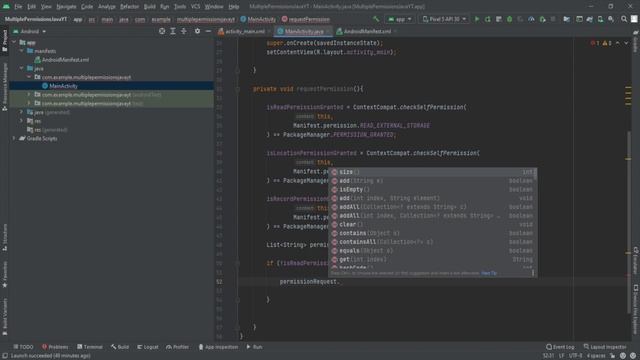
Task: Click the Make Project hammer icon
Action: point(376,19)
